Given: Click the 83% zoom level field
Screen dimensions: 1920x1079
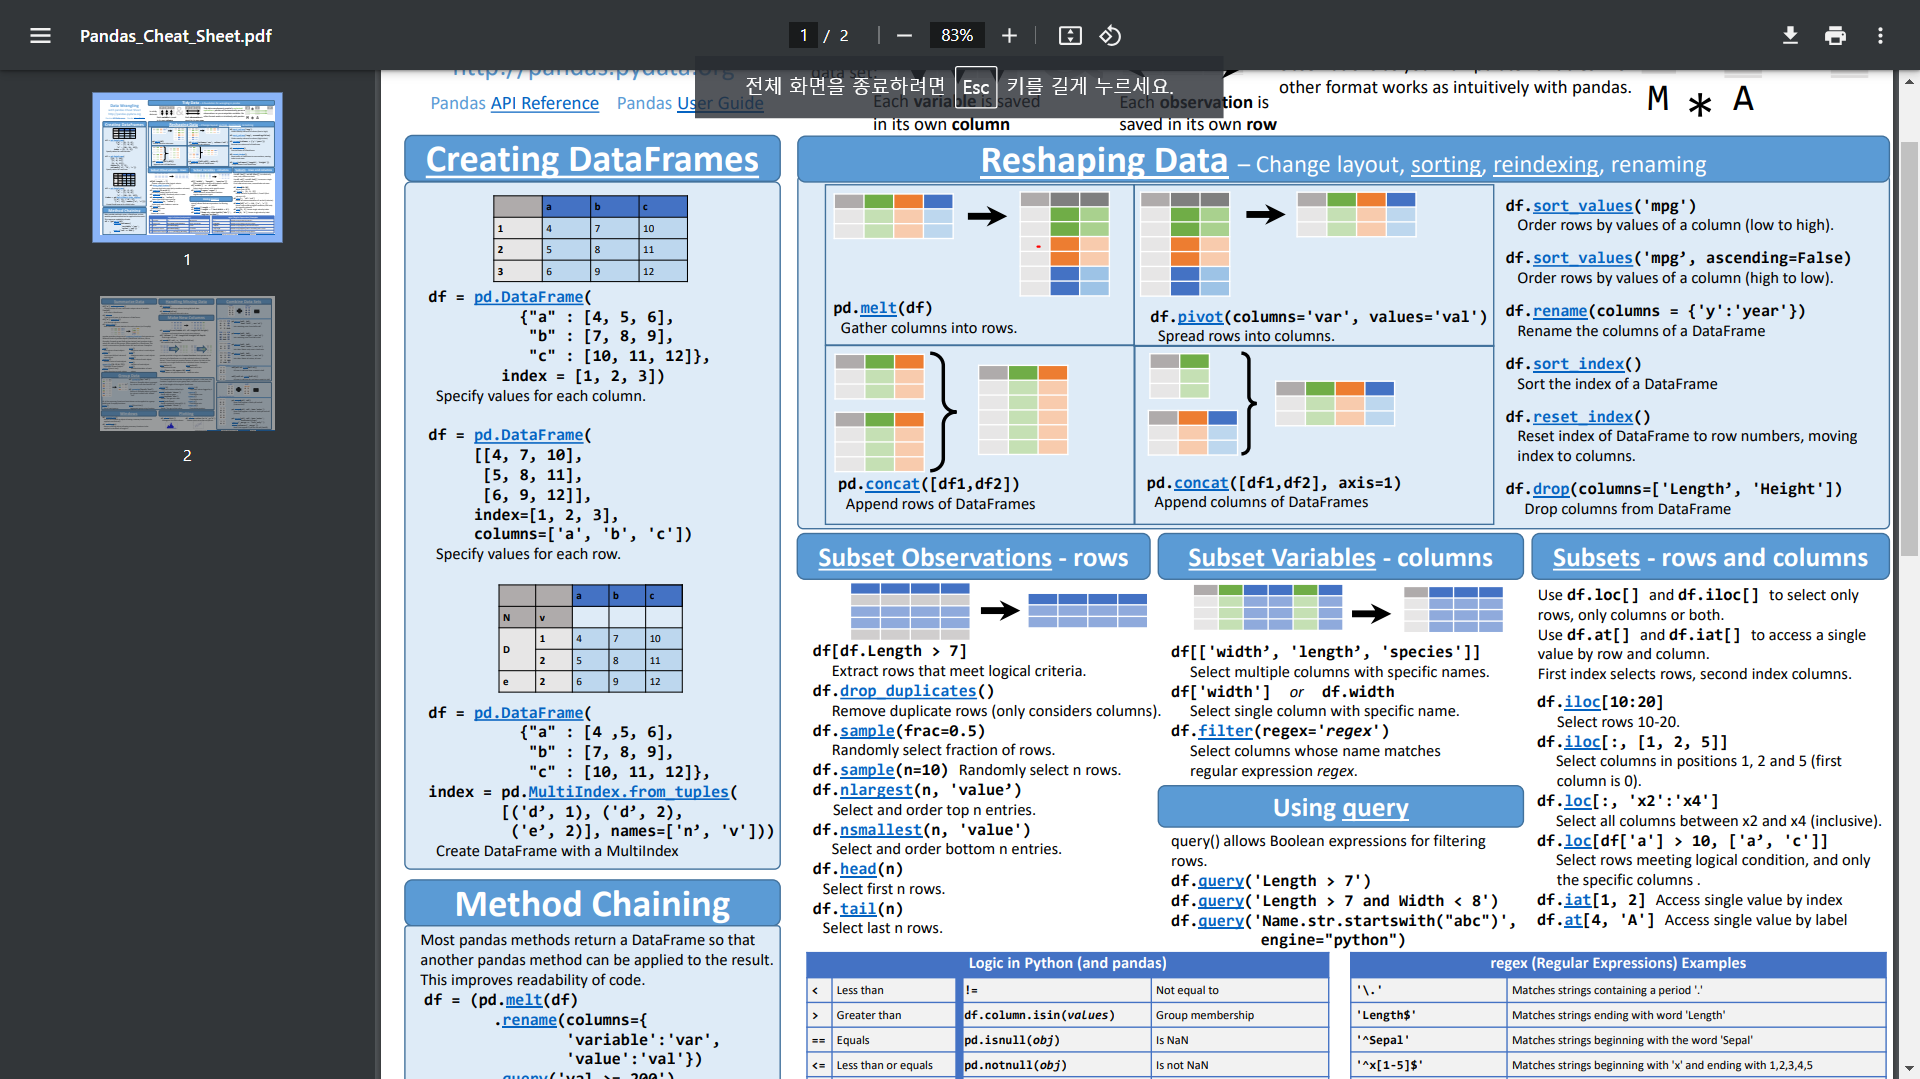Looking at the screenshot, I should pos(957,36).
